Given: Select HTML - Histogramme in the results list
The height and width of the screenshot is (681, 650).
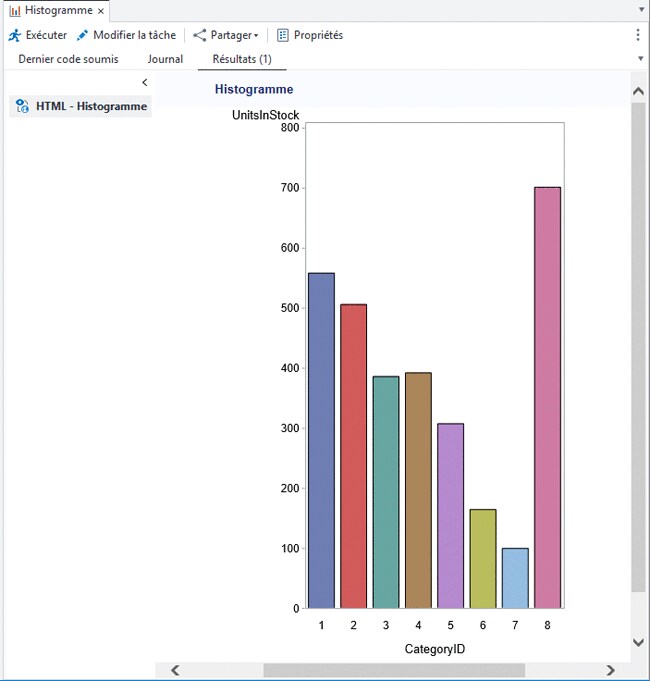Looking at the screenshot, I should pos(91,106).
